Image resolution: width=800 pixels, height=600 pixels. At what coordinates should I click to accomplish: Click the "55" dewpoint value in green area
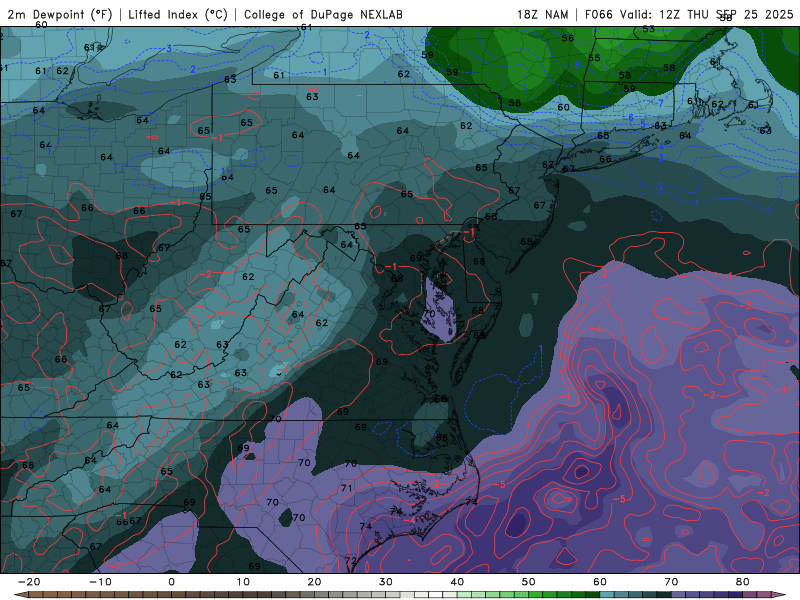coord(594,58)
